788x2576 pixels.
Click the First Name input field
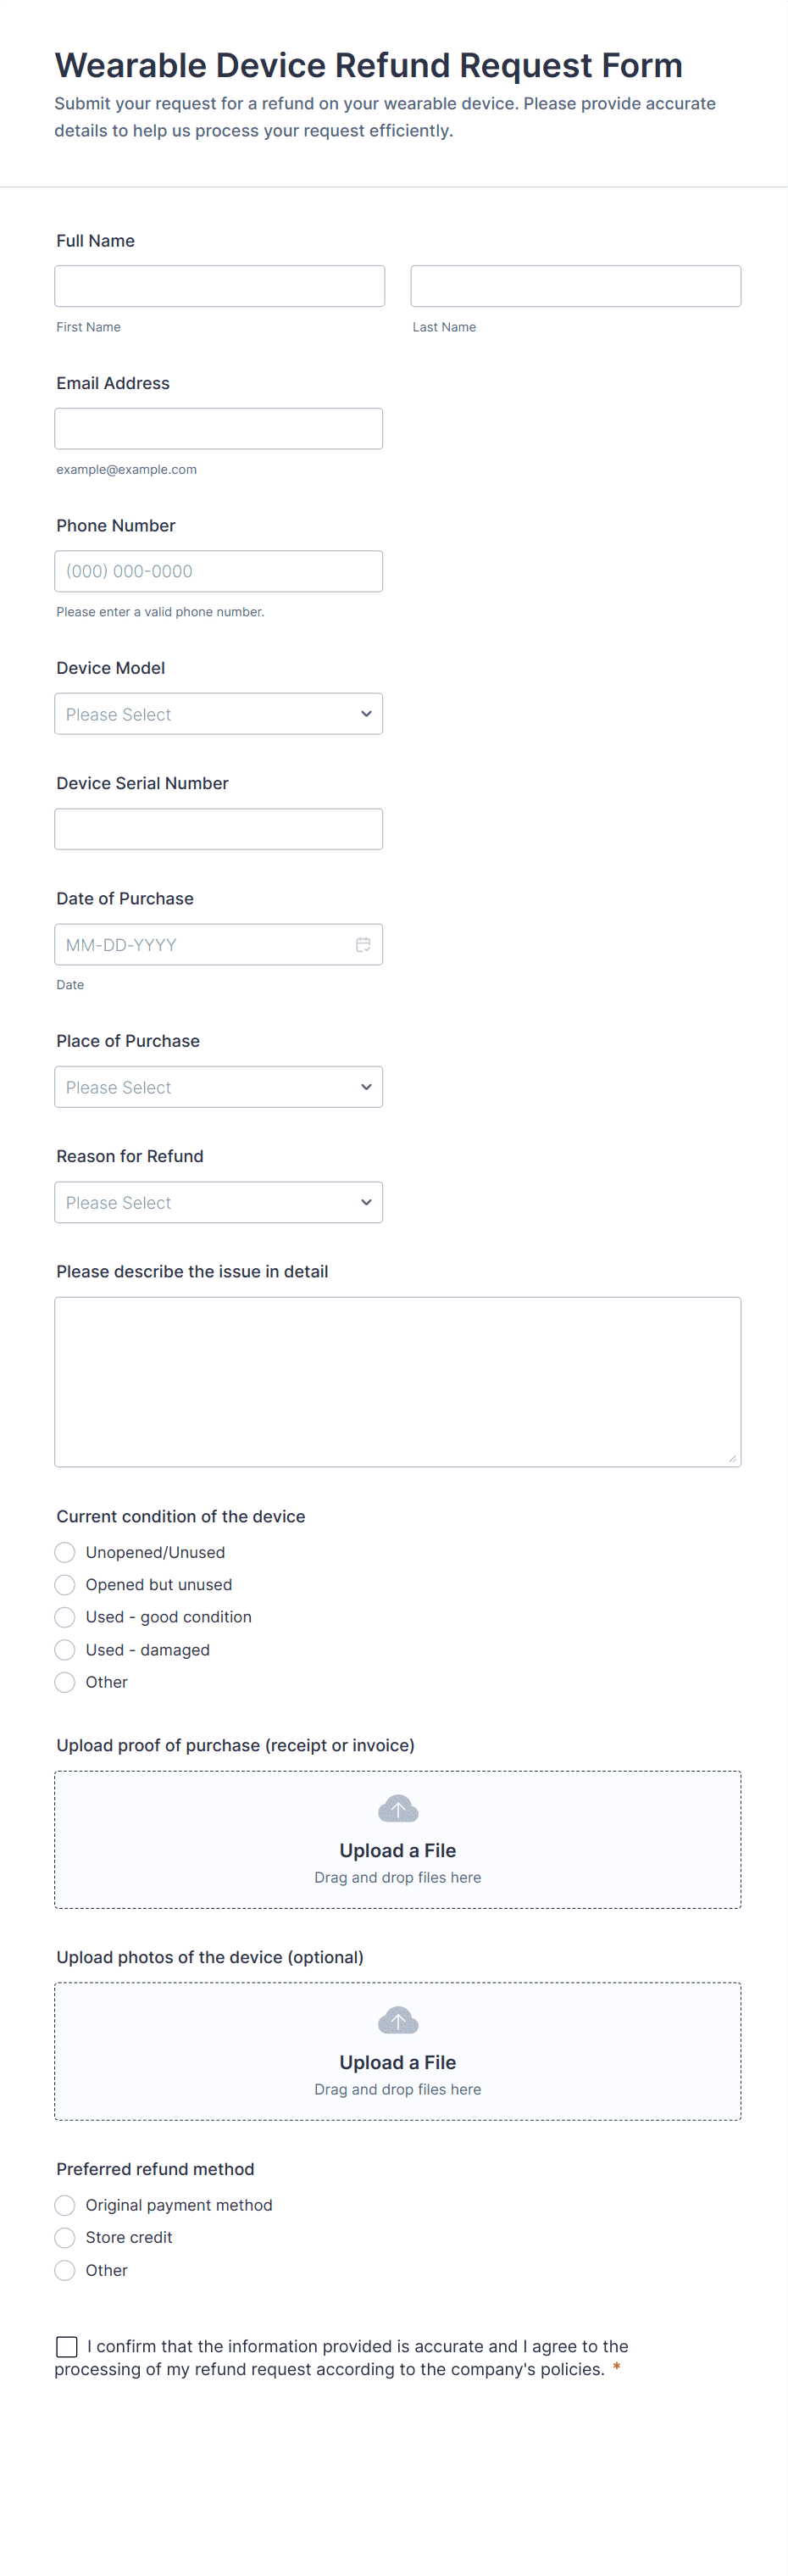[x=219, y=286]
